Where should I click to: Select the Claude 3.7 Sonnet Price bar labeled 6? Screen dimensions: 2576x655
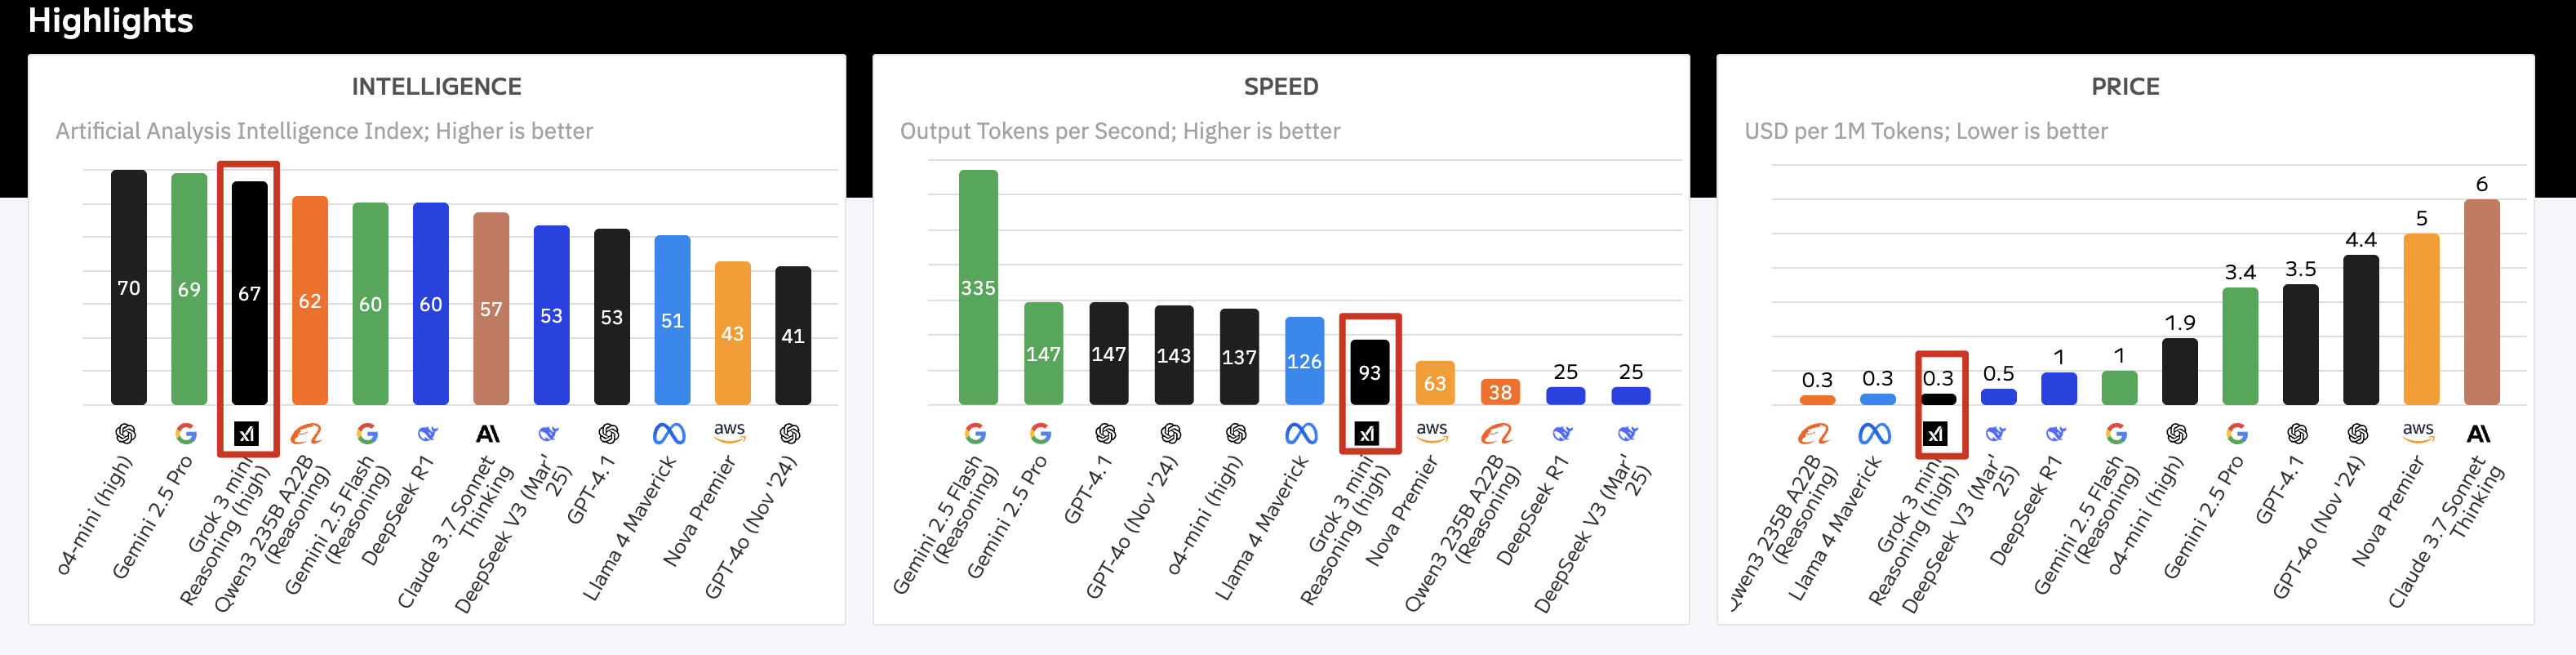(x=2482, y=301)
